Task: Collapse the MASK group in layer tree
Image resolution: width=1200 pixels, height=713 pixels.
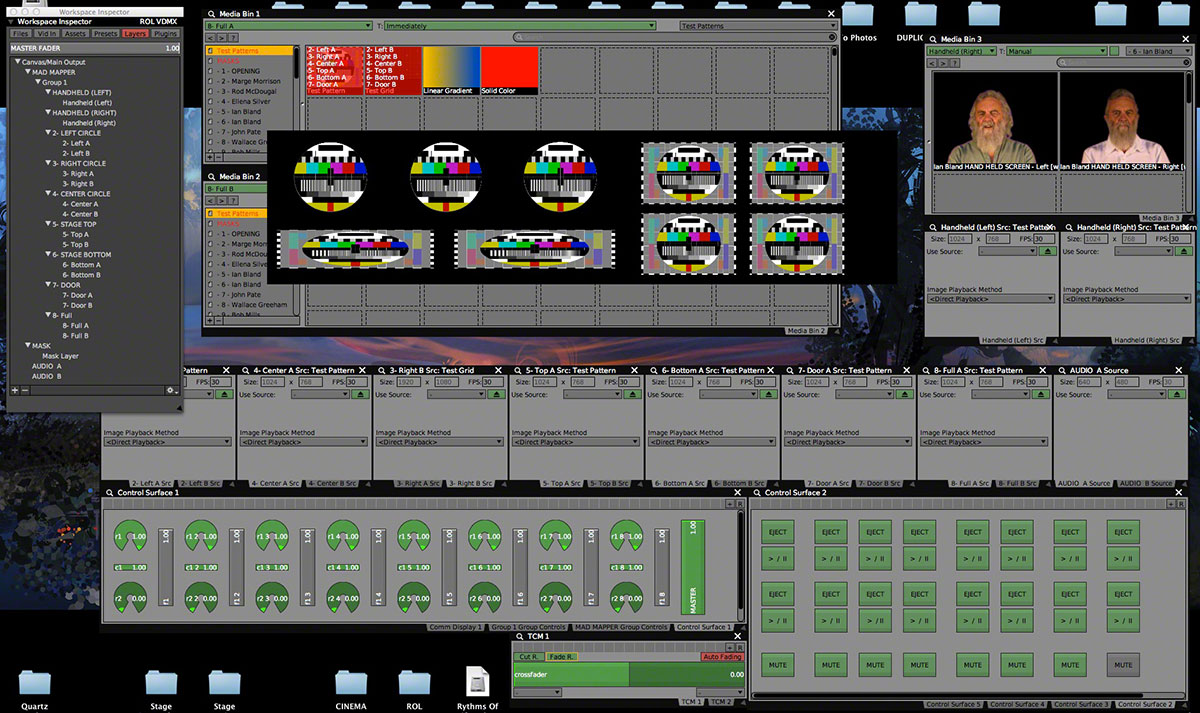Action: (x=28, y=346)
